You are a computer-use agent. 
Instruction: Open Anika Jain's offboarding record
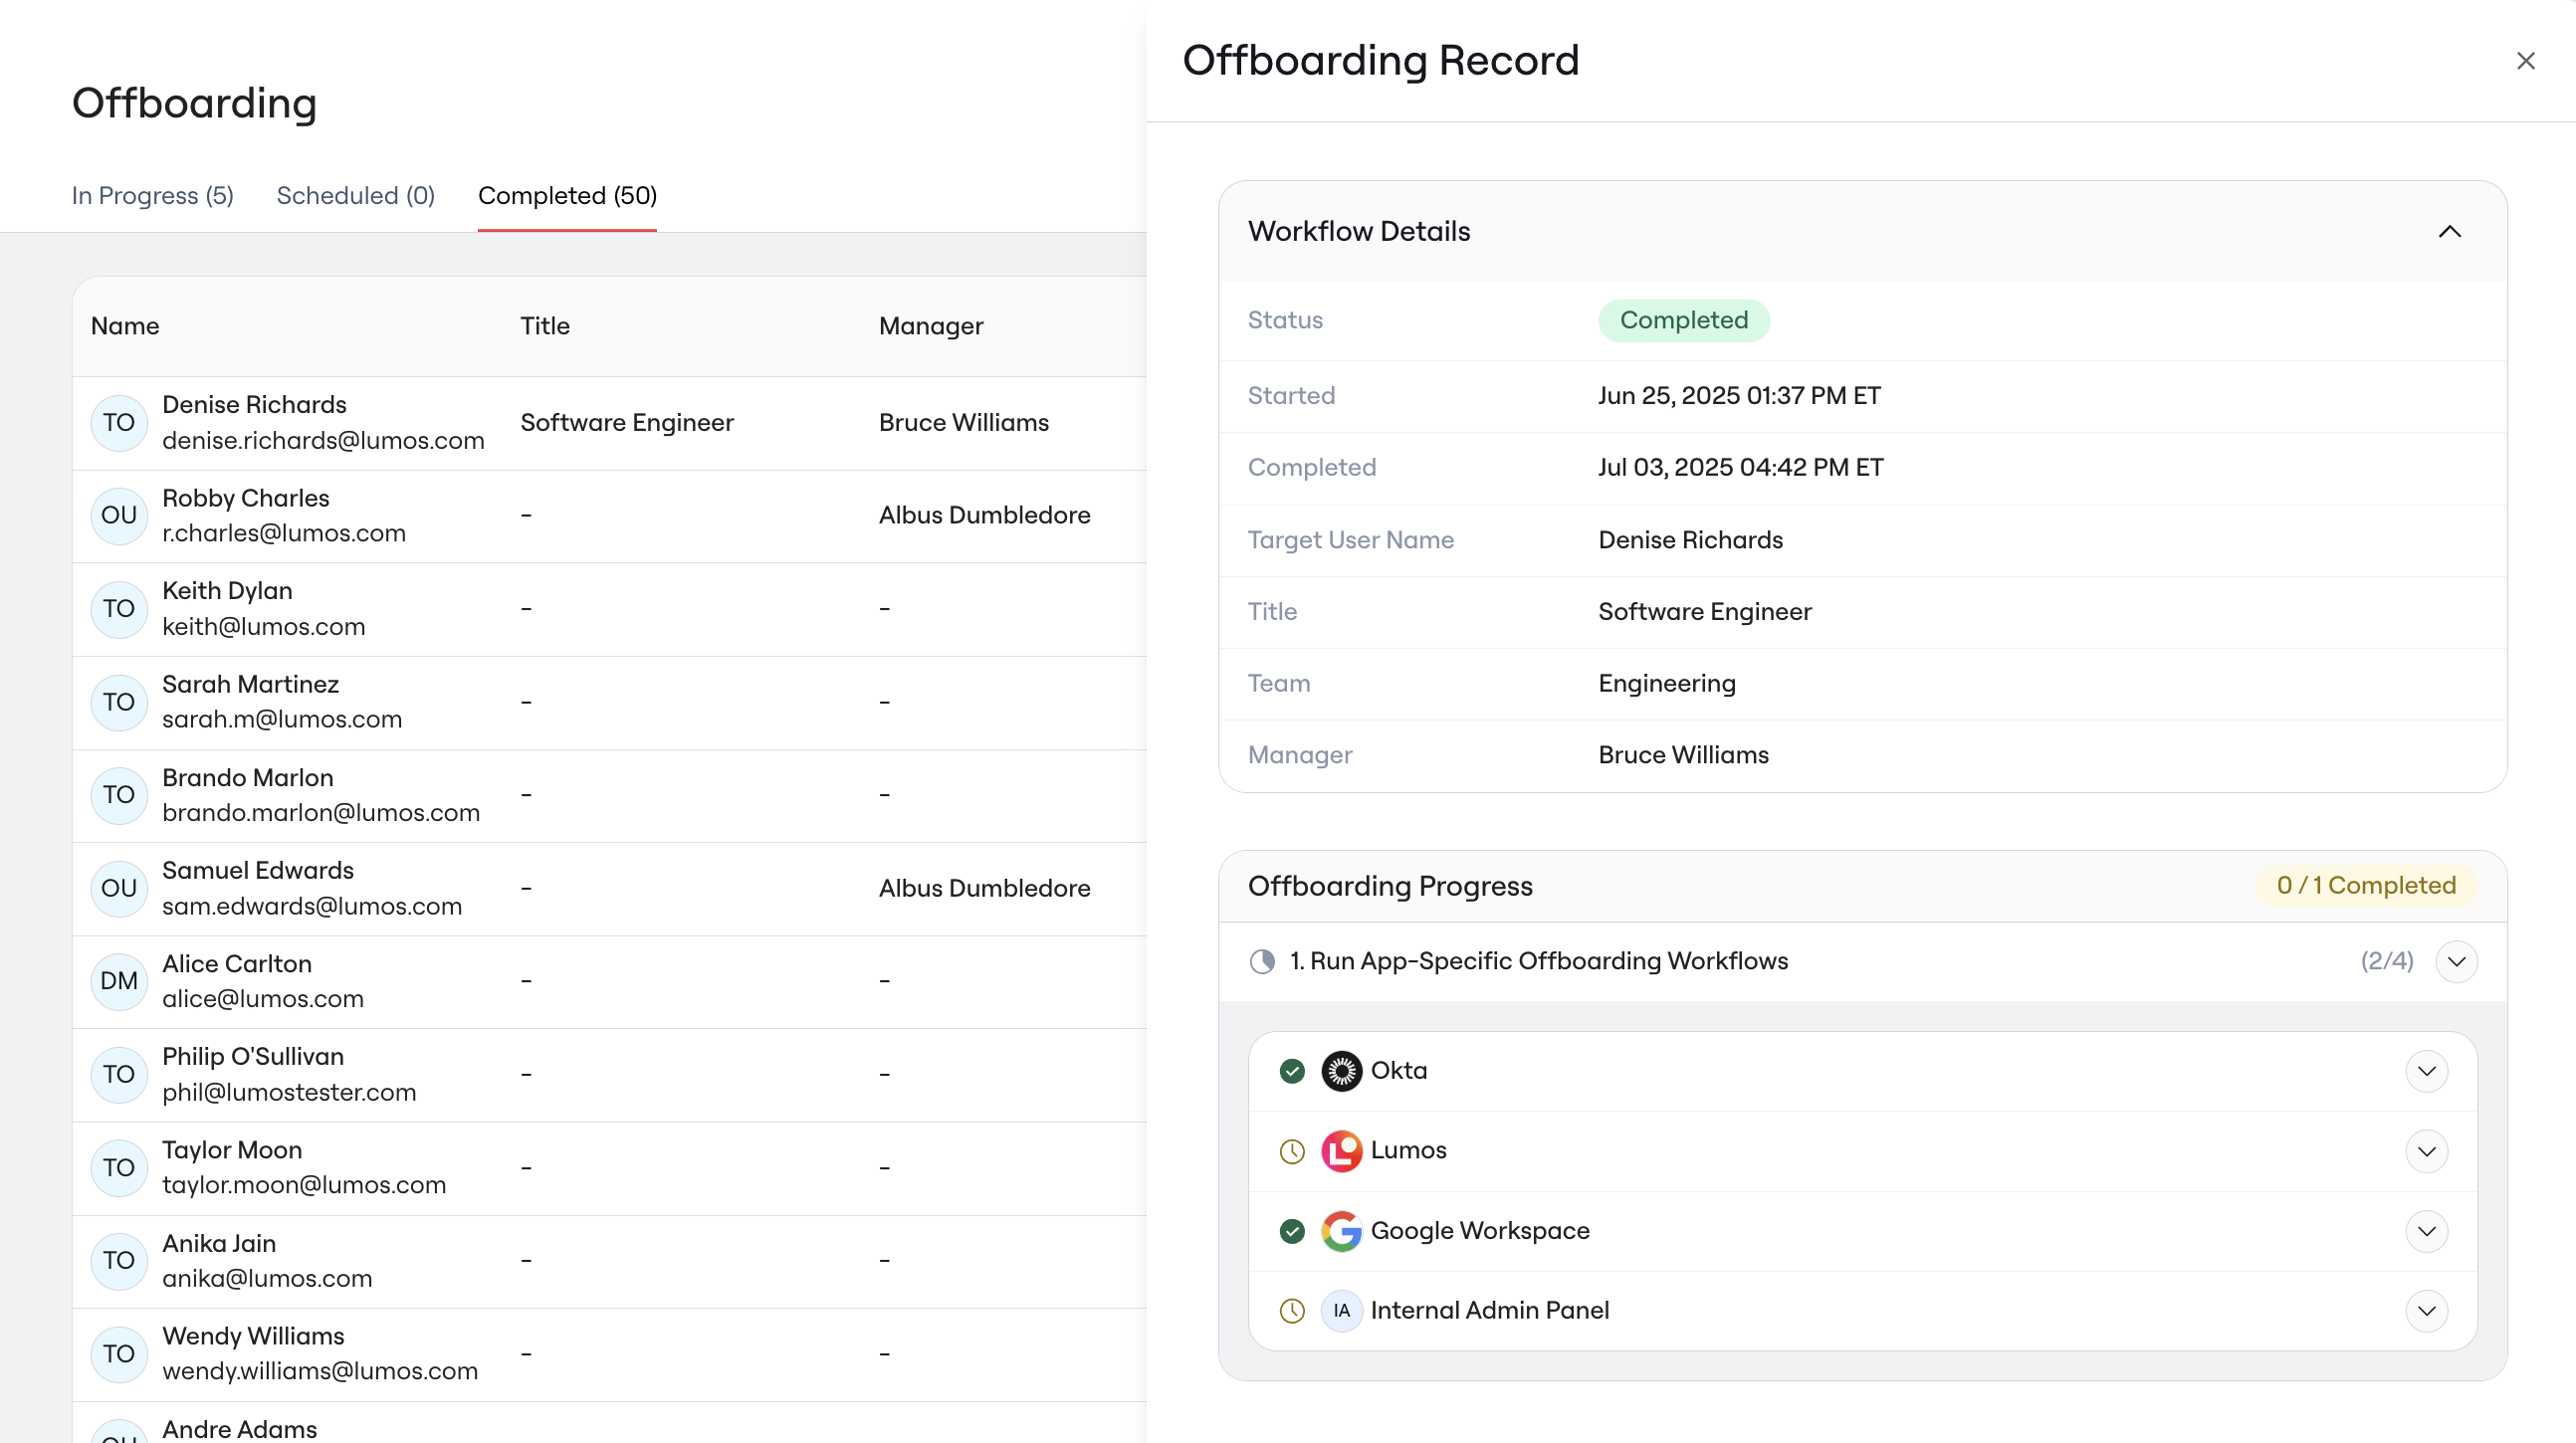coord(609,1261)
